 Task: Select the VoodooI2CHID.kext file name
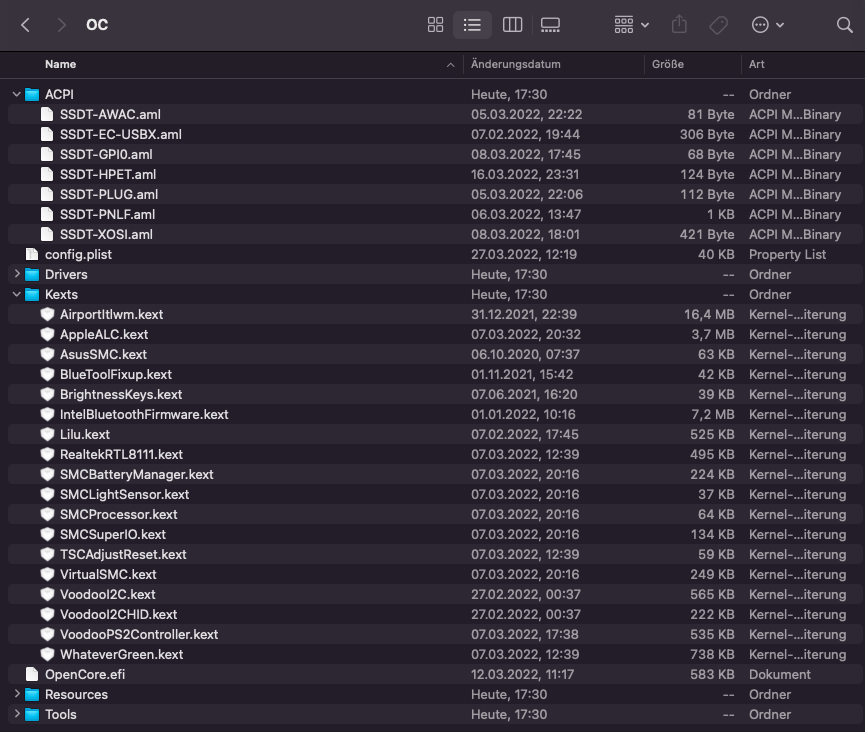(x=119, y=615)
